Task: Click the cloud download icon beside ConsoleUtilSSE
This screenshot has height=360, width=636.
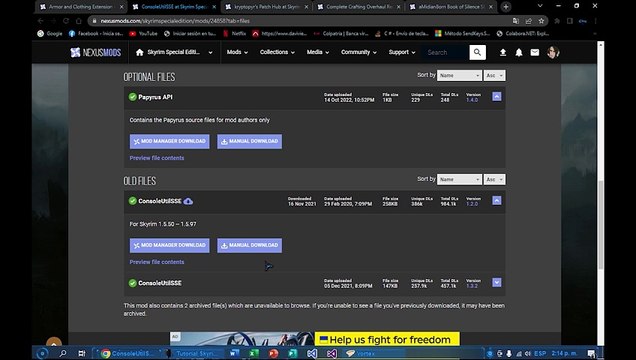Action: (188, 201)
